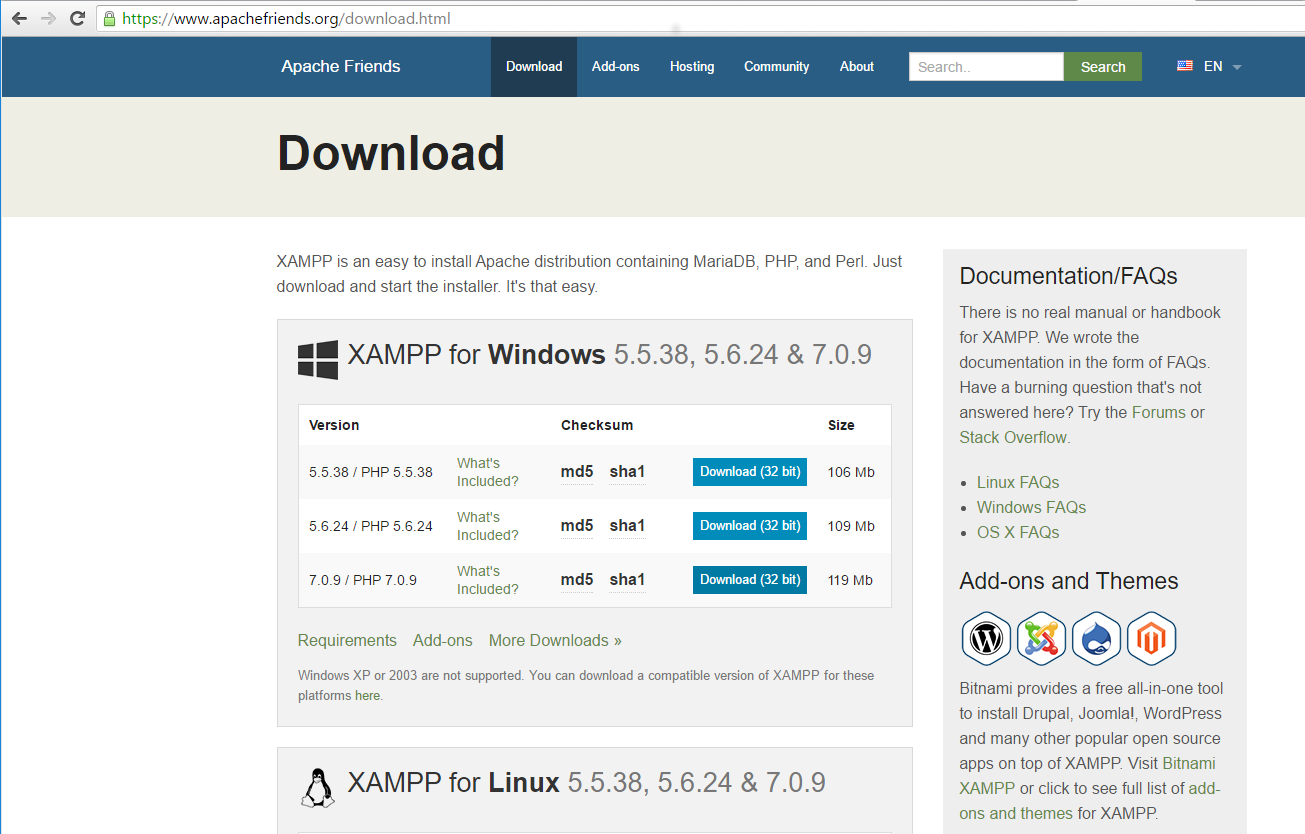Show sha1 checksum for 7.0.9
This screenshot has width=1305, height=834.
coord(627,580)
